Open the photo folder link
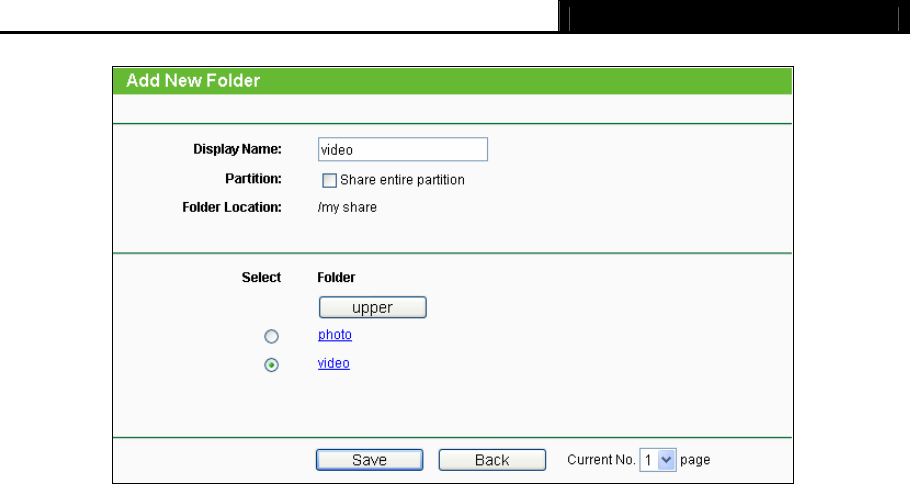 pos(335,335)
